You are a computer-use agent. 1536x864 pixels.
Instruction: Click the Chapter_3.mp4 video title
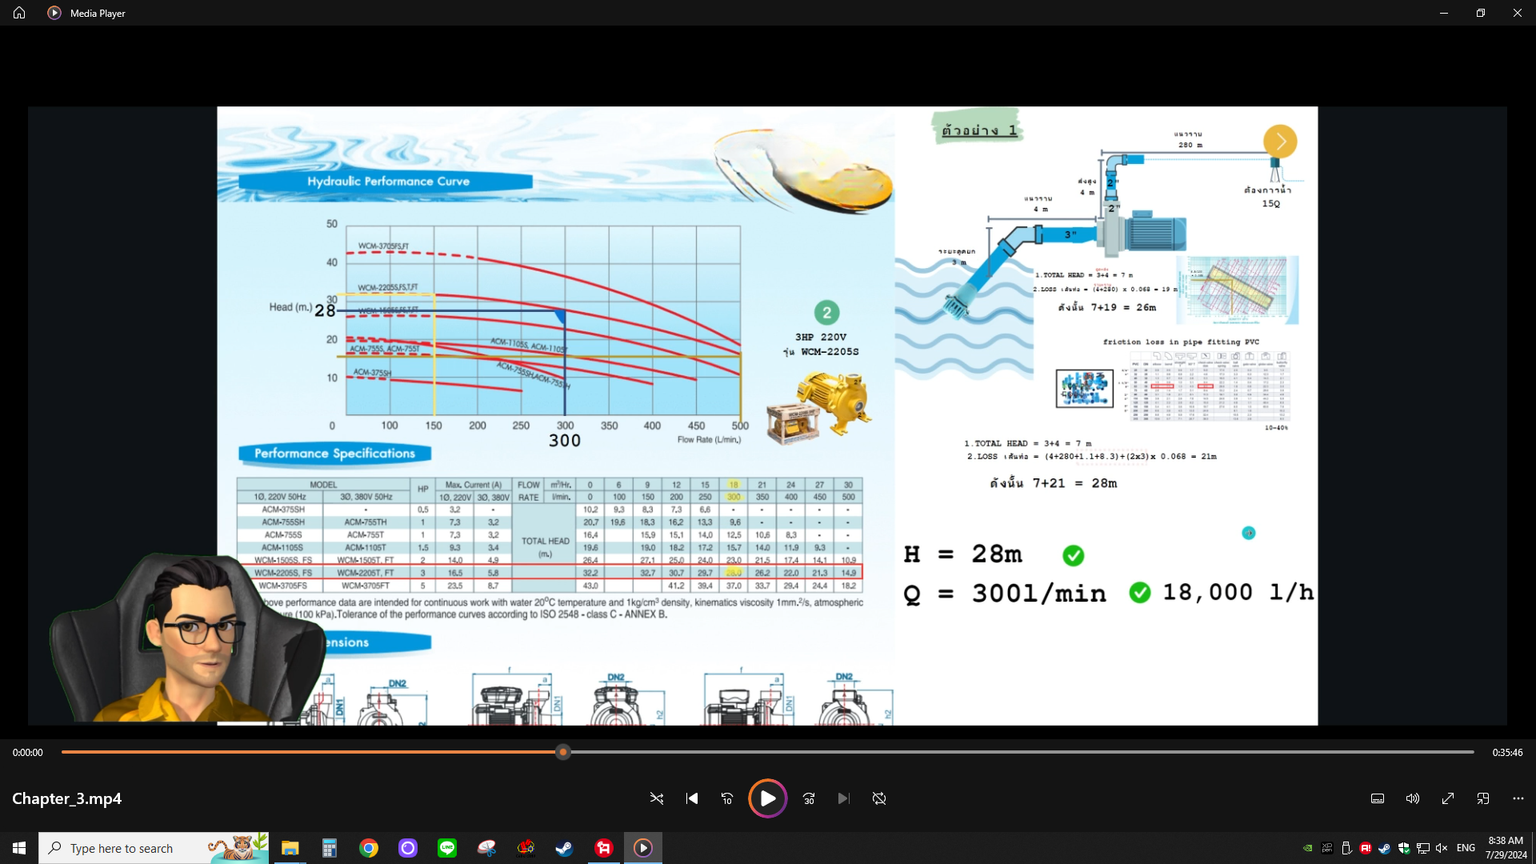67,799
